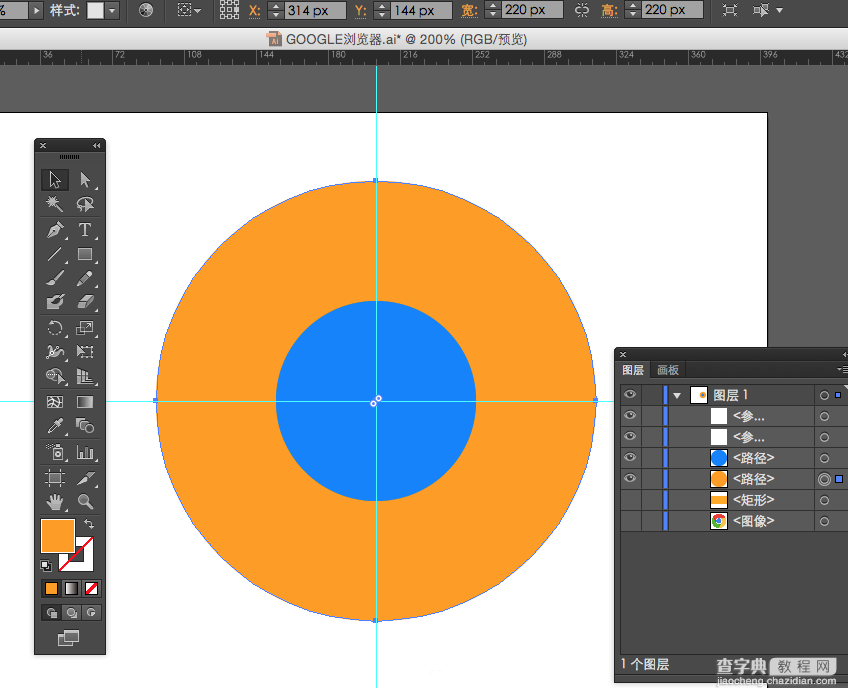Switch to the 图层 tab
This screenshot has height=688, width=848.
coord(633,370)
